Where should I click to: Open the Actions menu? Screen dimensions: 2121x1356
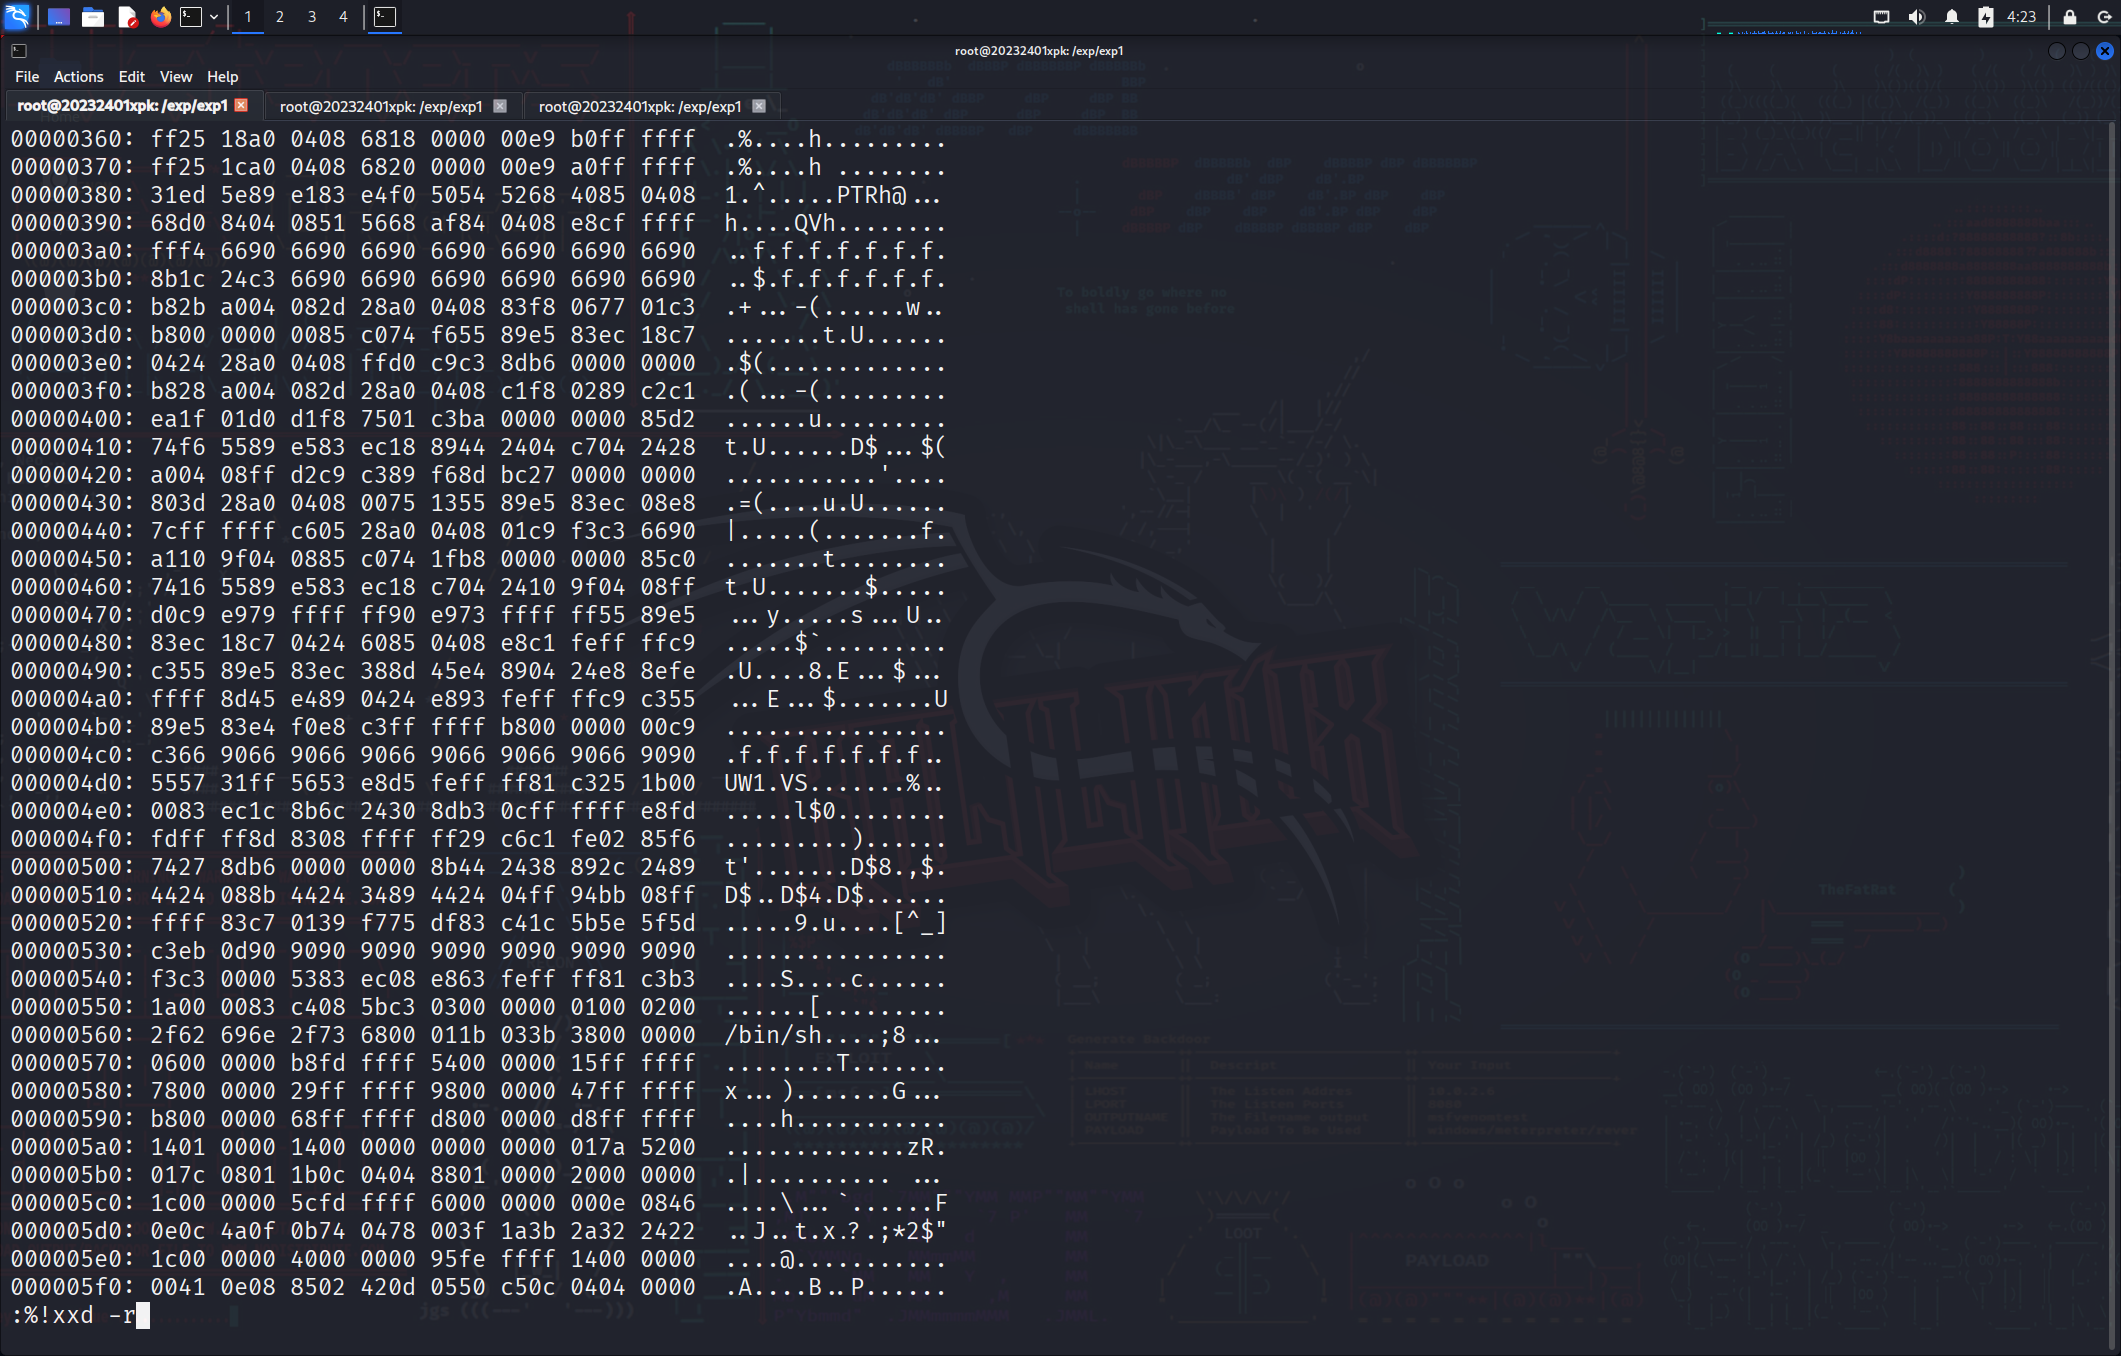(78, 77)
